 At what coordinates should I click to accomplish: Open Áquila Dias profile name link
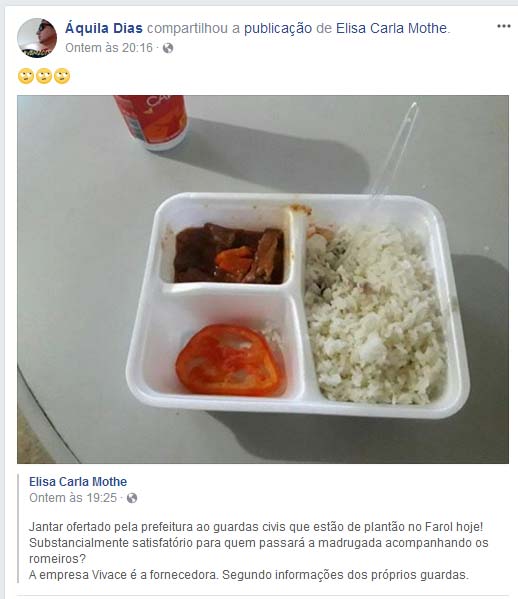point(104,28)
